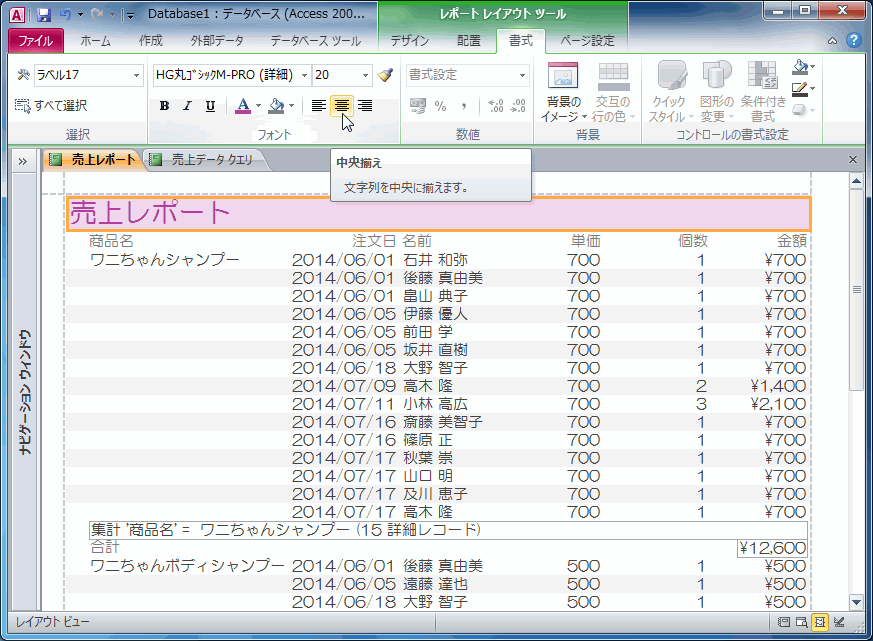Click the 商品名 column header

[x=111, y=241]
